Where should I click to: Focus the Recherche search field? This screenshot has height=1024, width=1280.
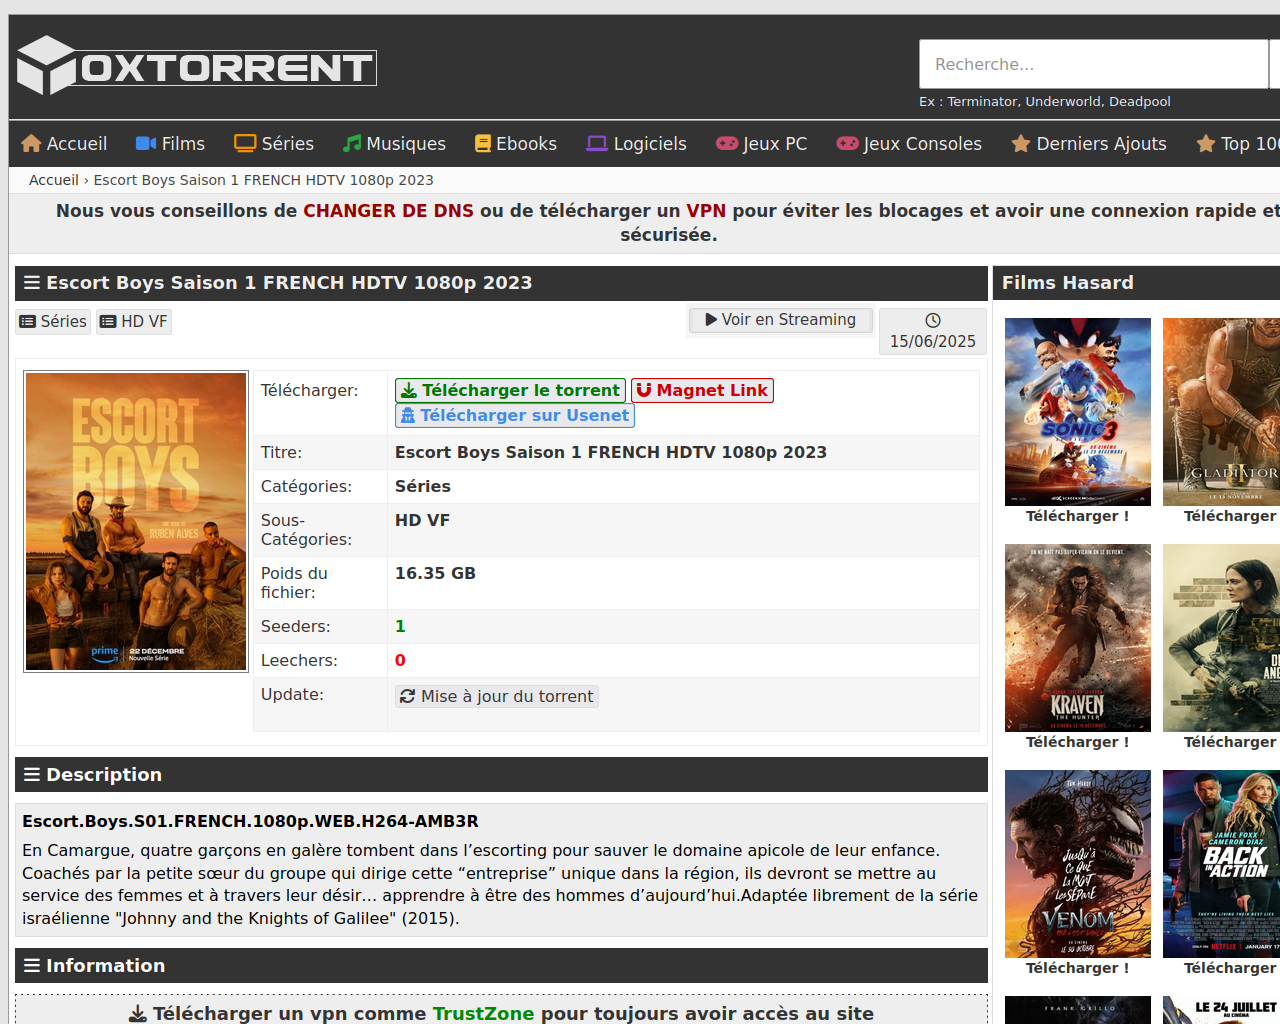pyautogui.click(x=1094, y=64)
